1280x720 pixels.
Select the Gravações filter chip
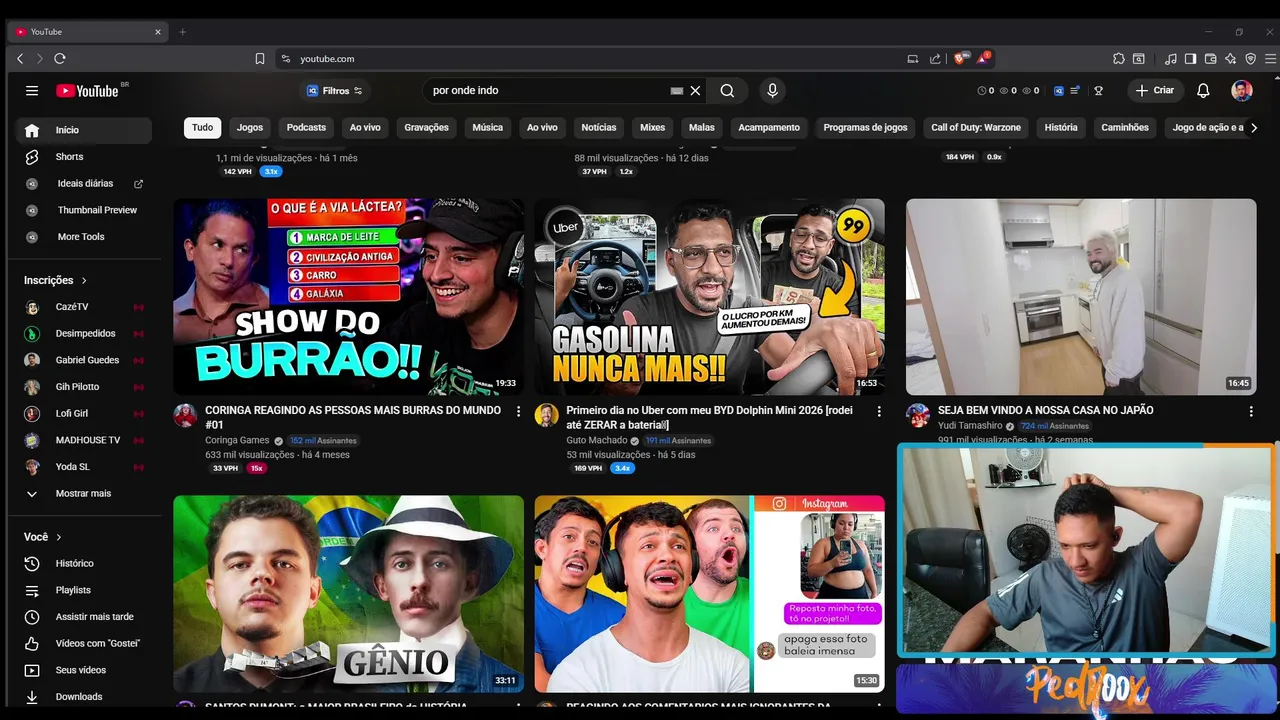[426, 128]
